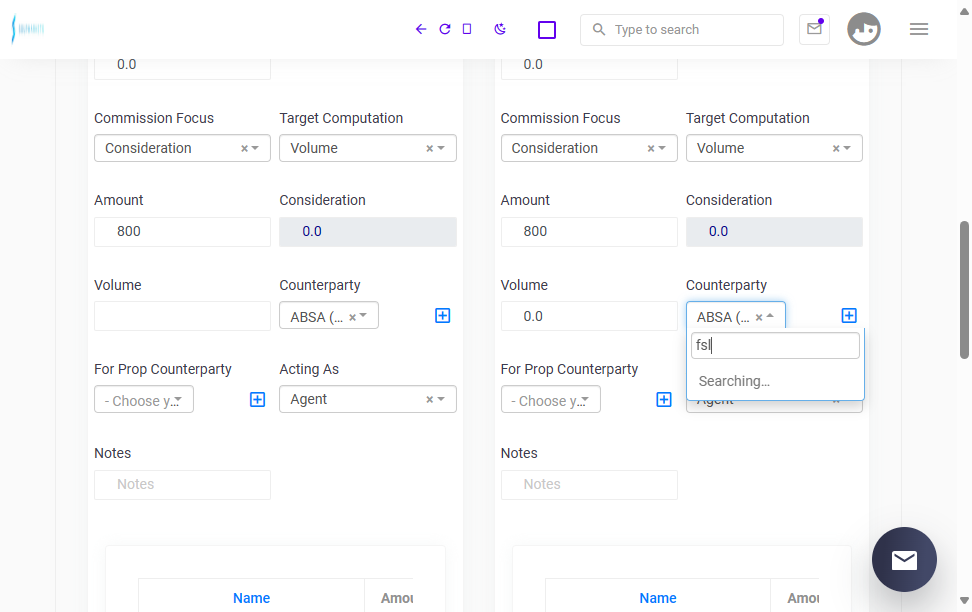Screen dimensions: 972x612
Task: Add new For Prop Counterparty in left panel
Action: (257, 399)
